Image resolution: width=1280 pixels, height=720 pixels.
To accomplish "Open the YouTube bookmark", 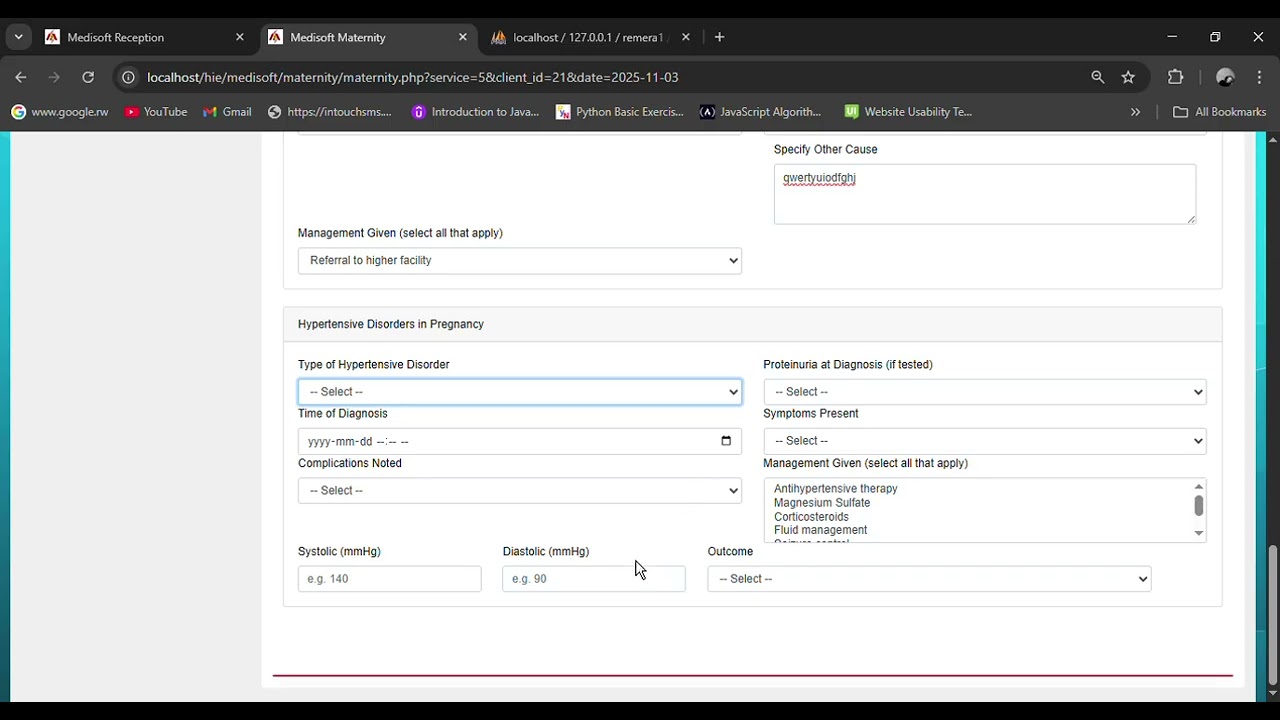I will [155, 112].
